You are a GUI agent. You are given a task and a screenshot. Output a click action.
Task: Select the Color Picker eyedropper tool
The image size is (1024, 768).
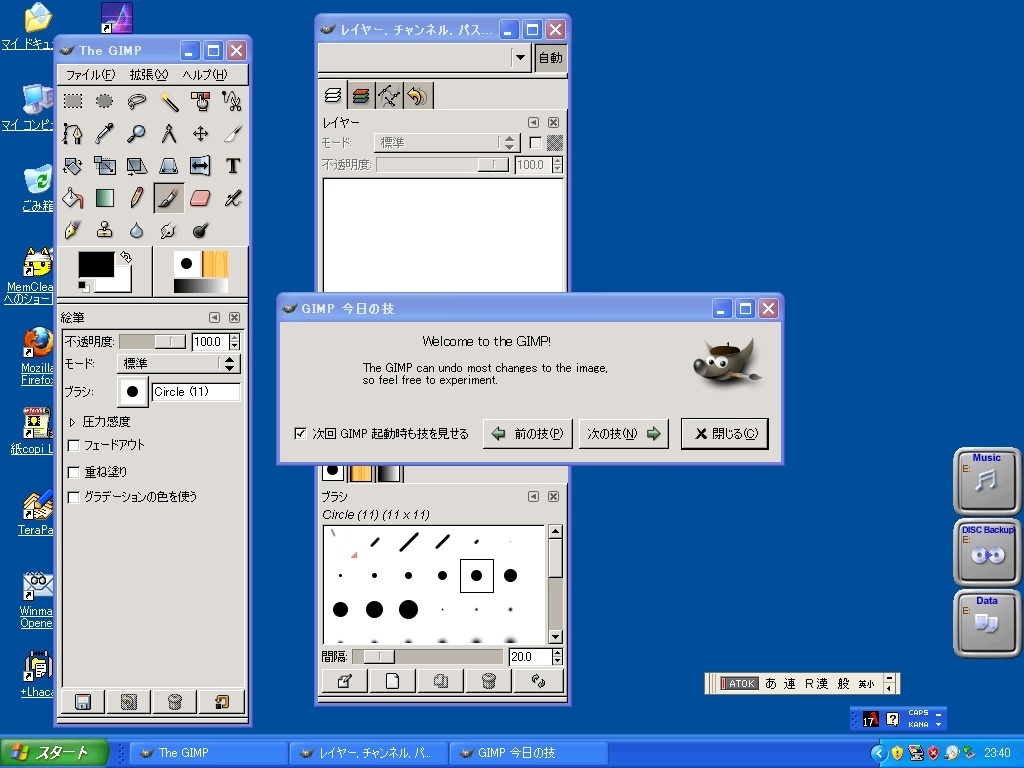(104, 133)
